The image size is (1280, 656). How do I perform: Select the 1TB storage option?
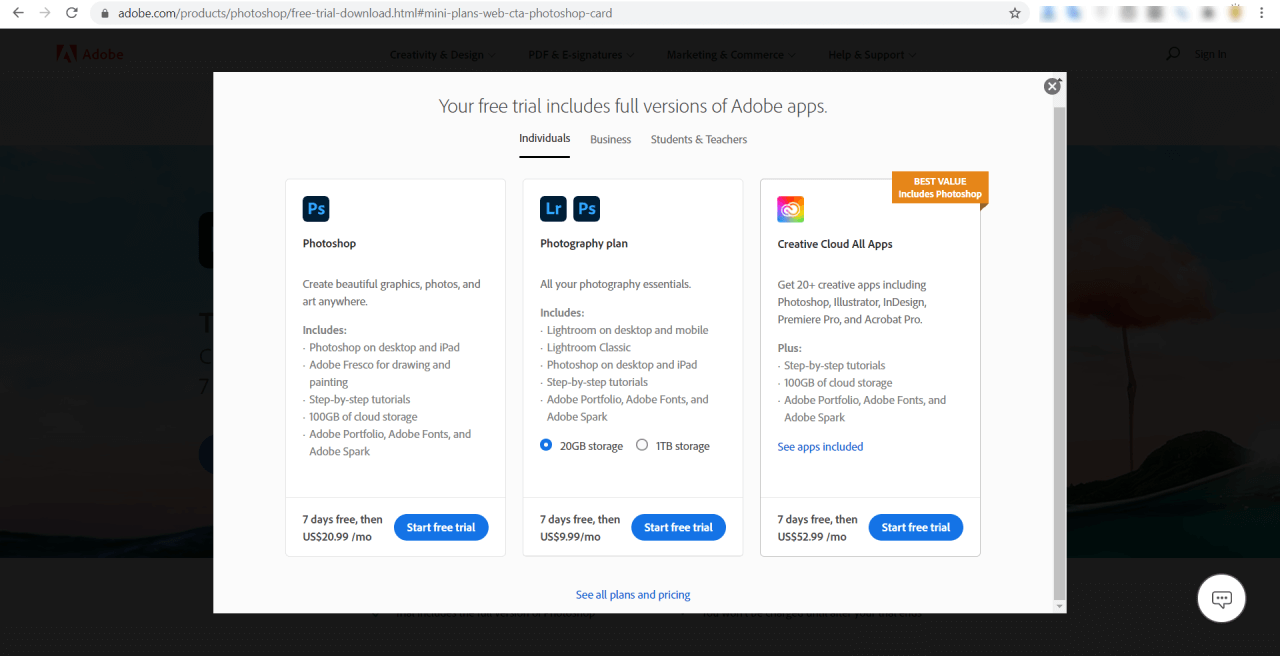coord(642,445)
